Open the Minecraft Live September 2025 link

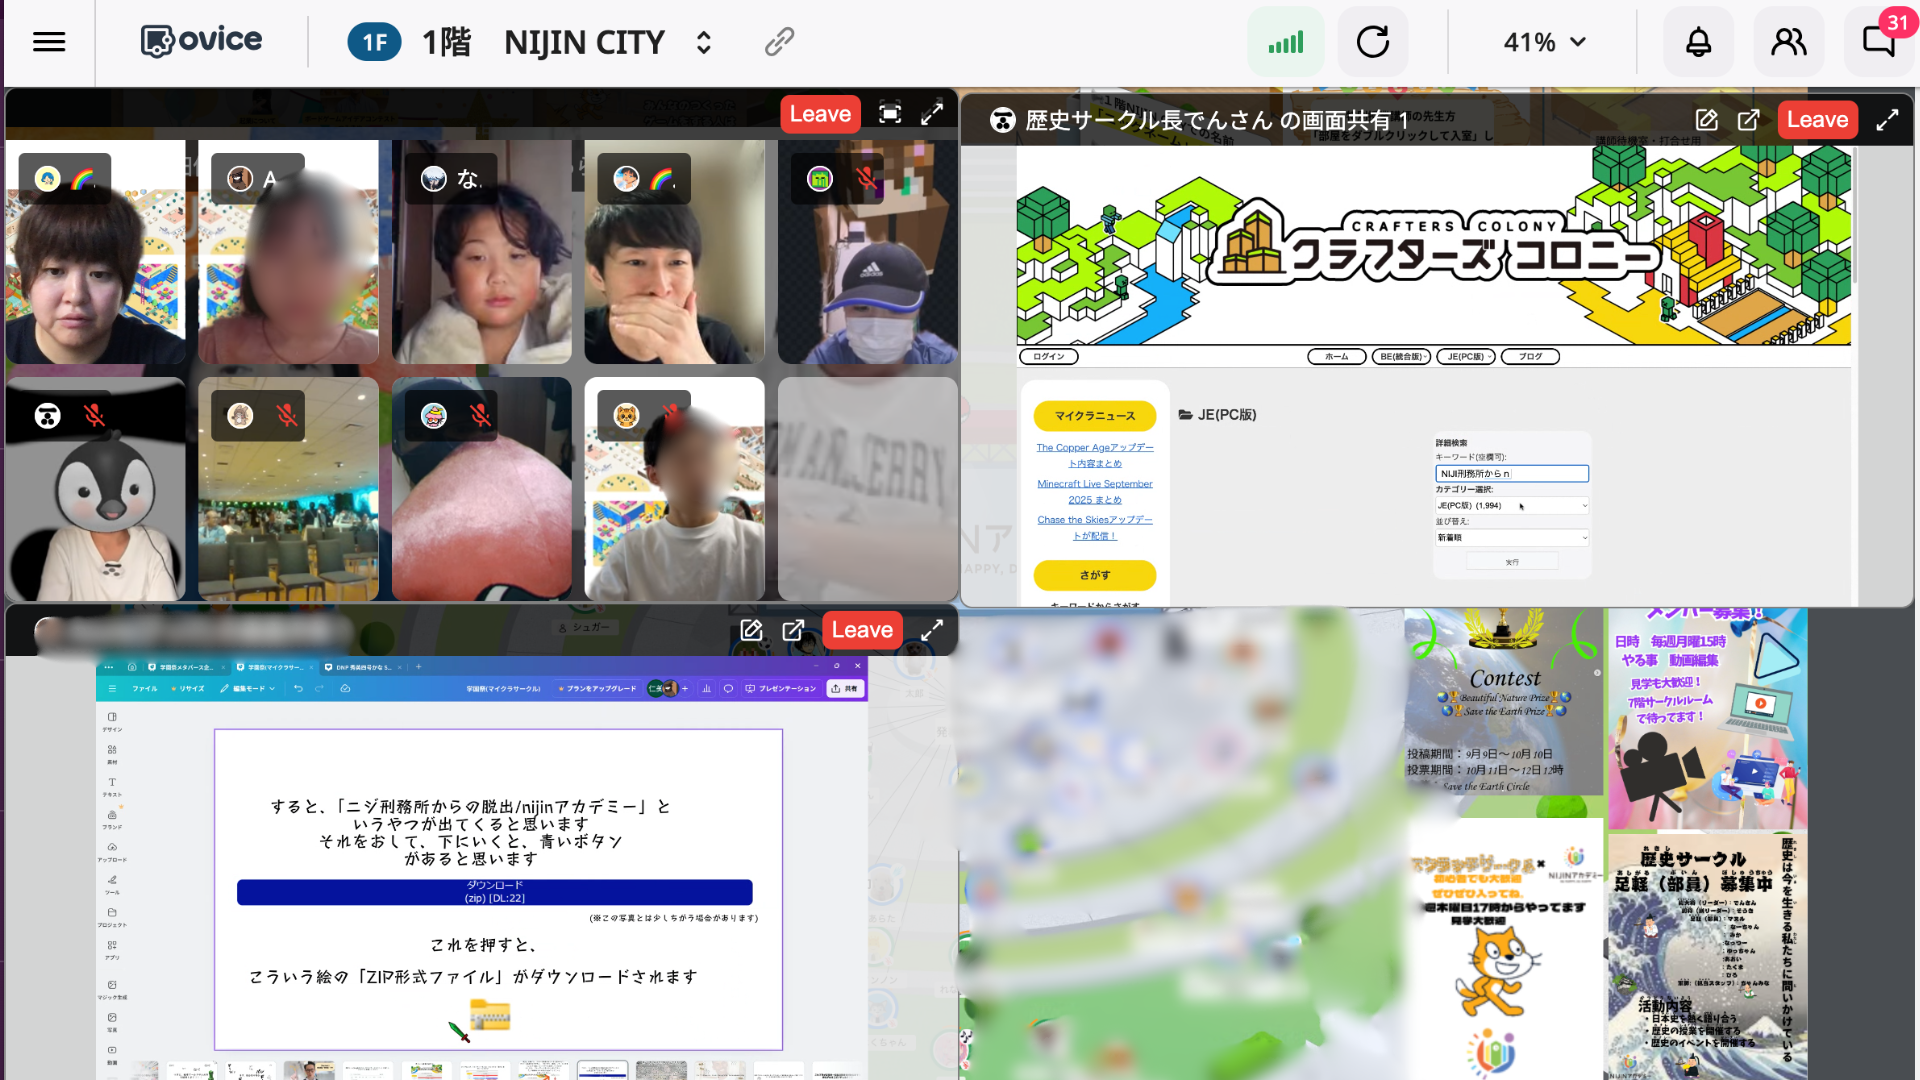1094,491
